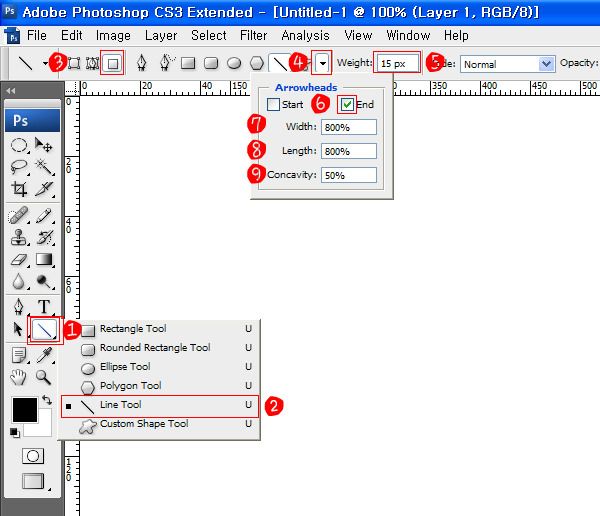Click the arrowhead Length field

click(349, 151)
